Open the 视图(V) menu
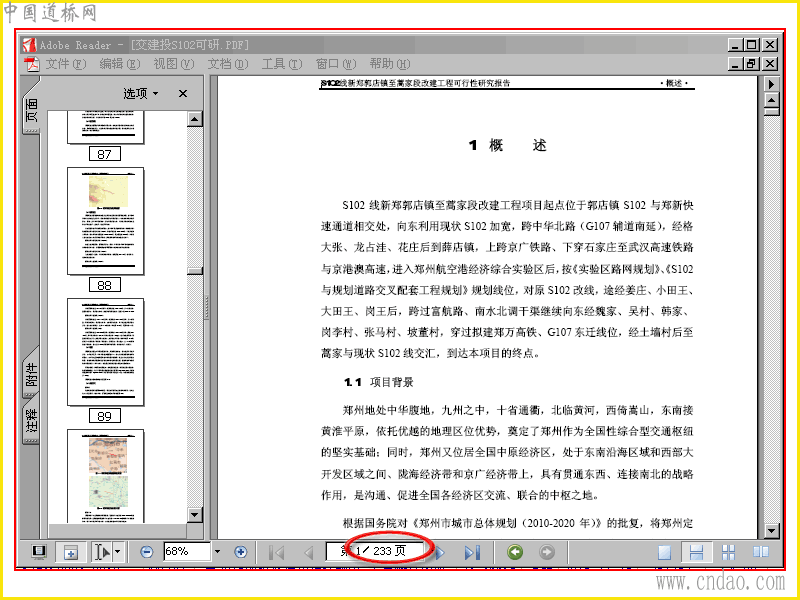 [174, 64]
